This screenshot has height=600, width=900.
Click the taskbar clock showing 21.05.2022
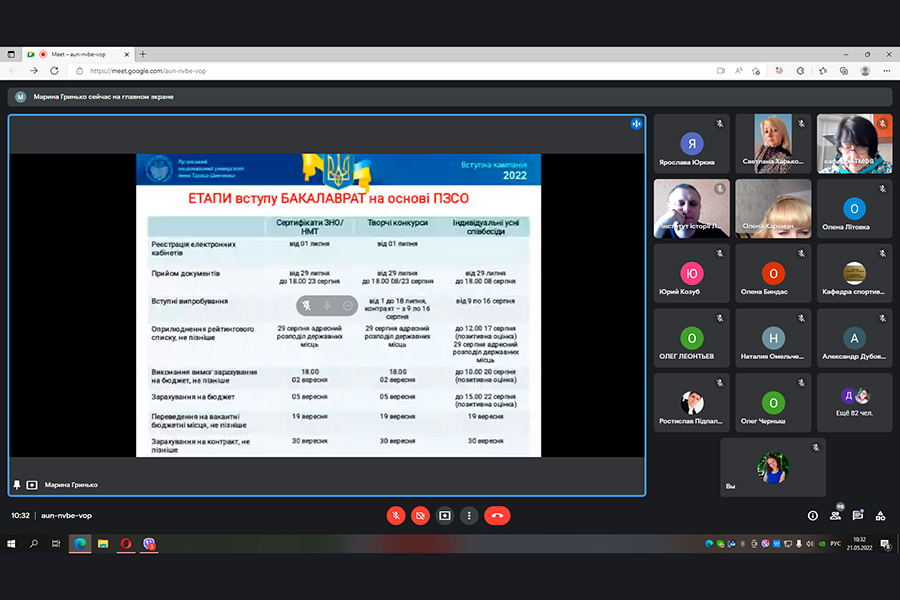pos(859,544)
